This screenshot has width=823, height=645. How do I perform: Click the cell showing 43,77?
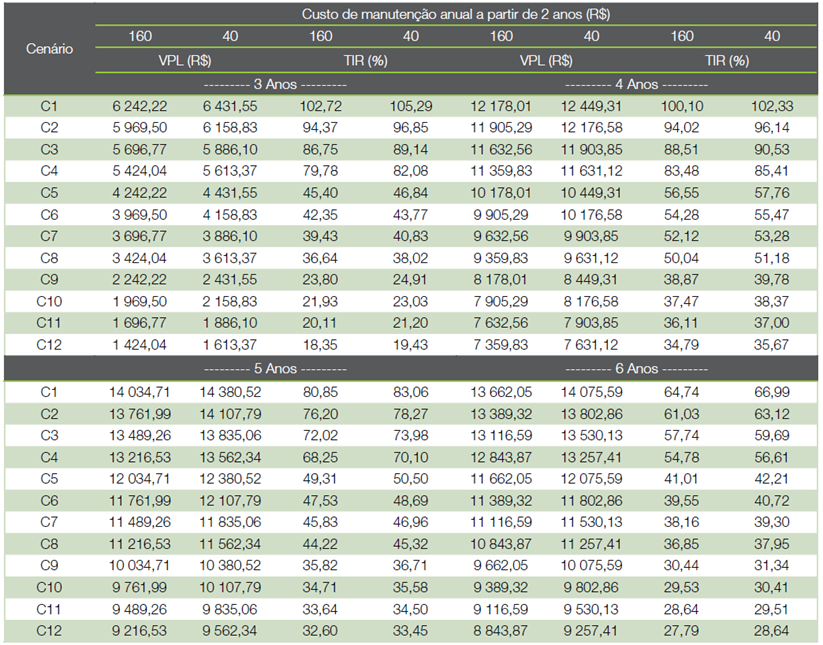click(410, 215)
